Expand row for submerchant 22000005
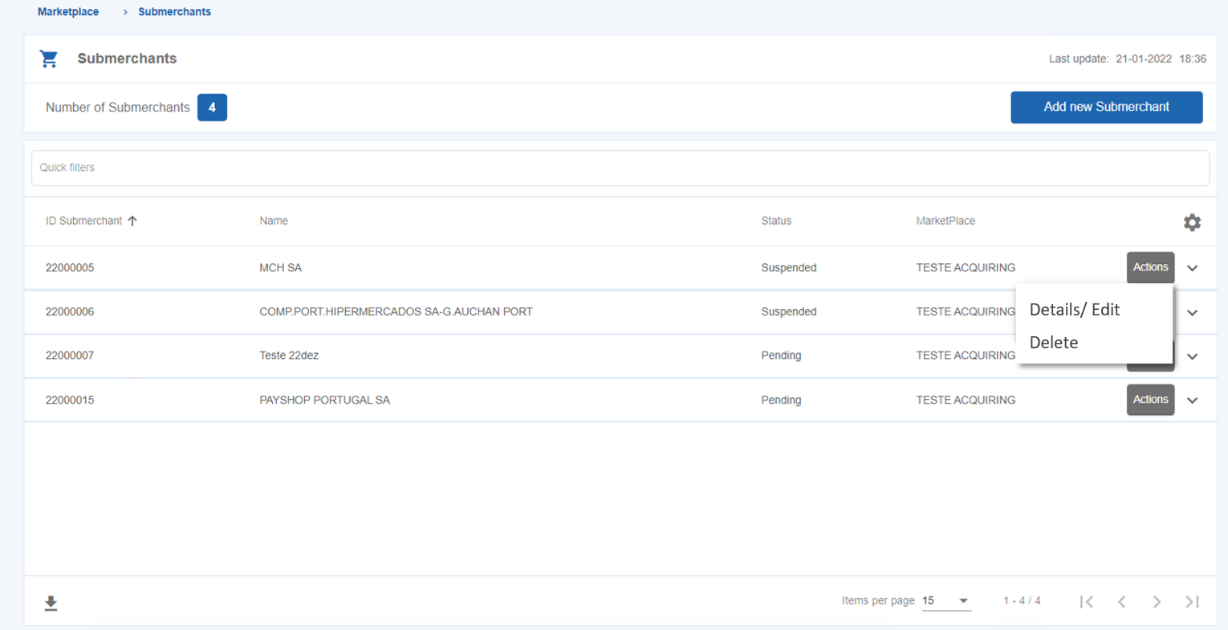The width and height of the screenshot is (1228, 630). click(x=1192, y=268)
